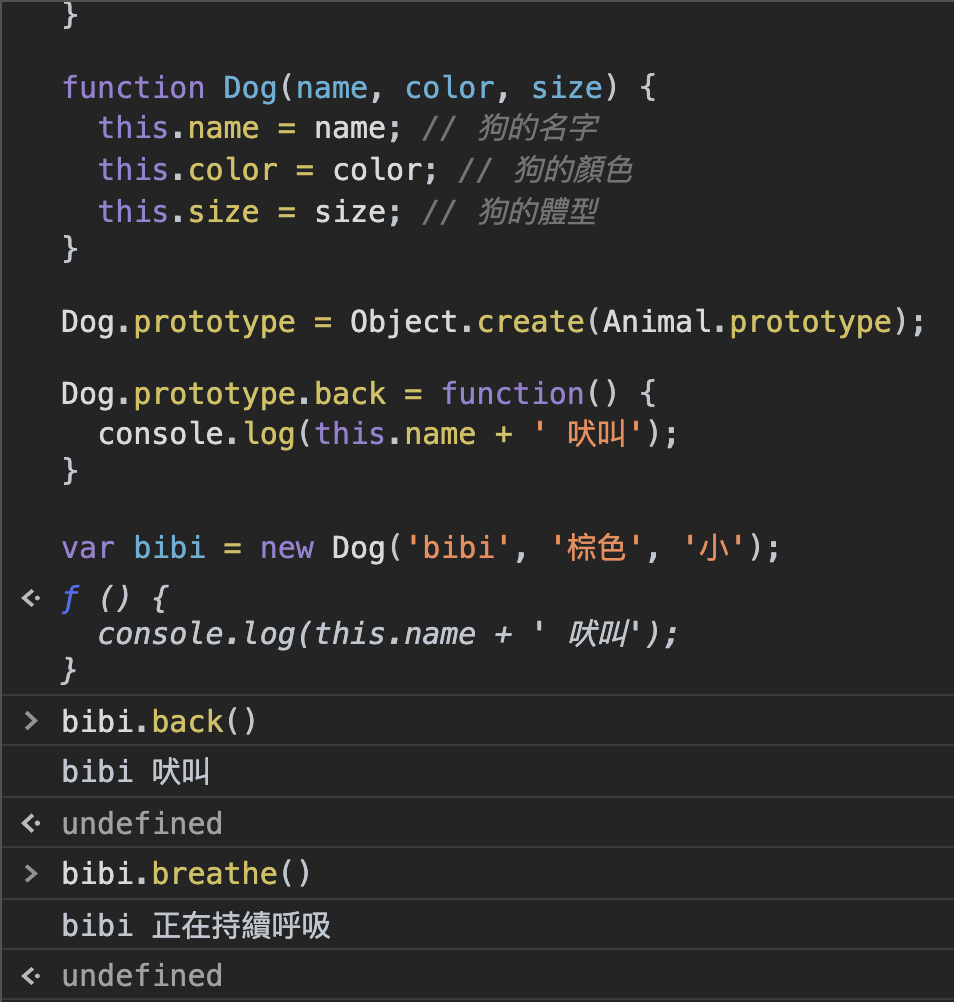Click return arrow below the bibi 吠叫 log
Image resolution: width=954 pixels, height=1002 pixels.
(31, 823)
